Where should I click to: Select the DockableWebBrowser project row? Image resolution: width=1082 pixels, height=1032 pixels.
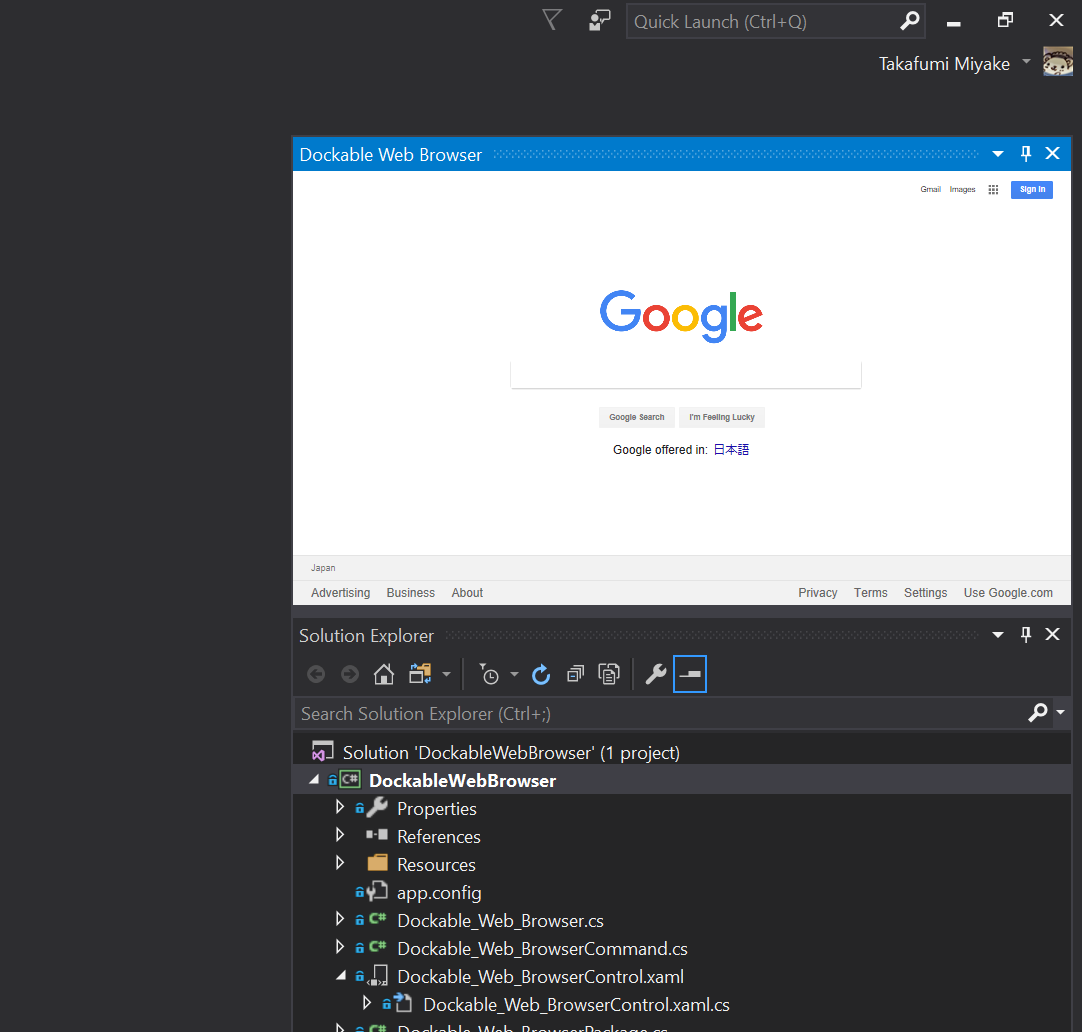[x=682, y=780]
